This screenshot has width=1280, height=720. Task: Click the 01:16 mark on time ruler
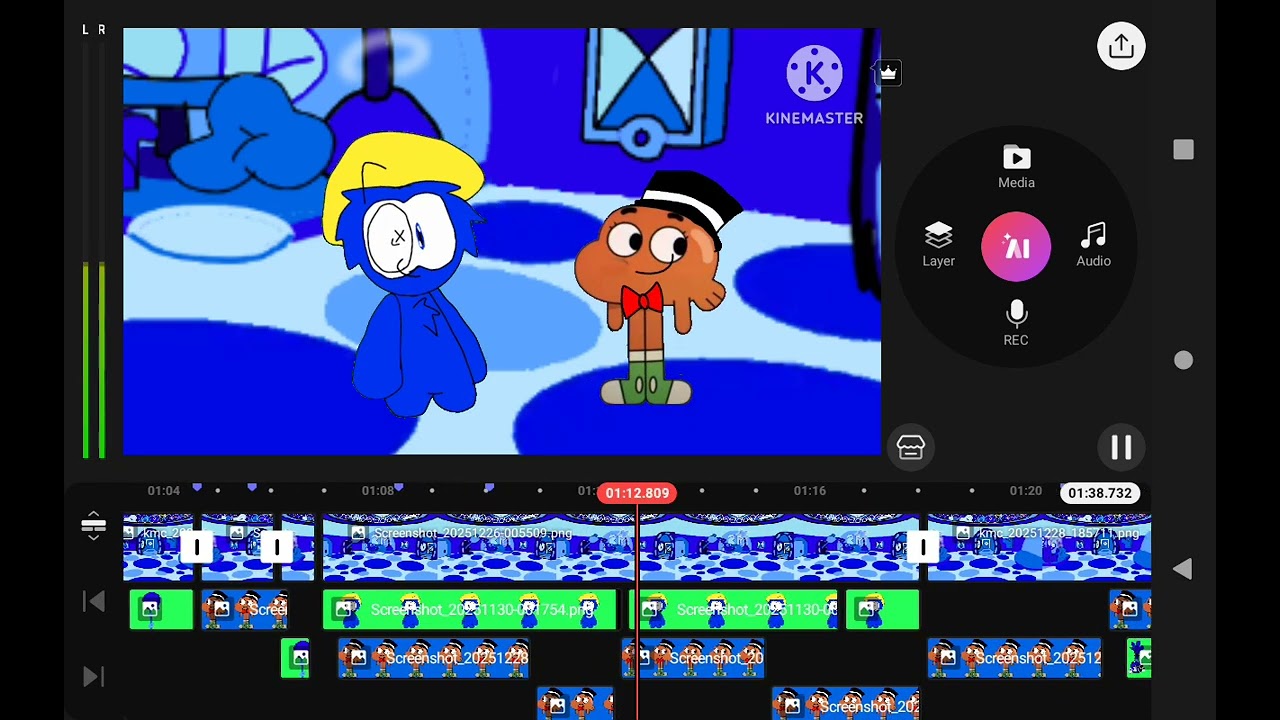click(809, 491)
